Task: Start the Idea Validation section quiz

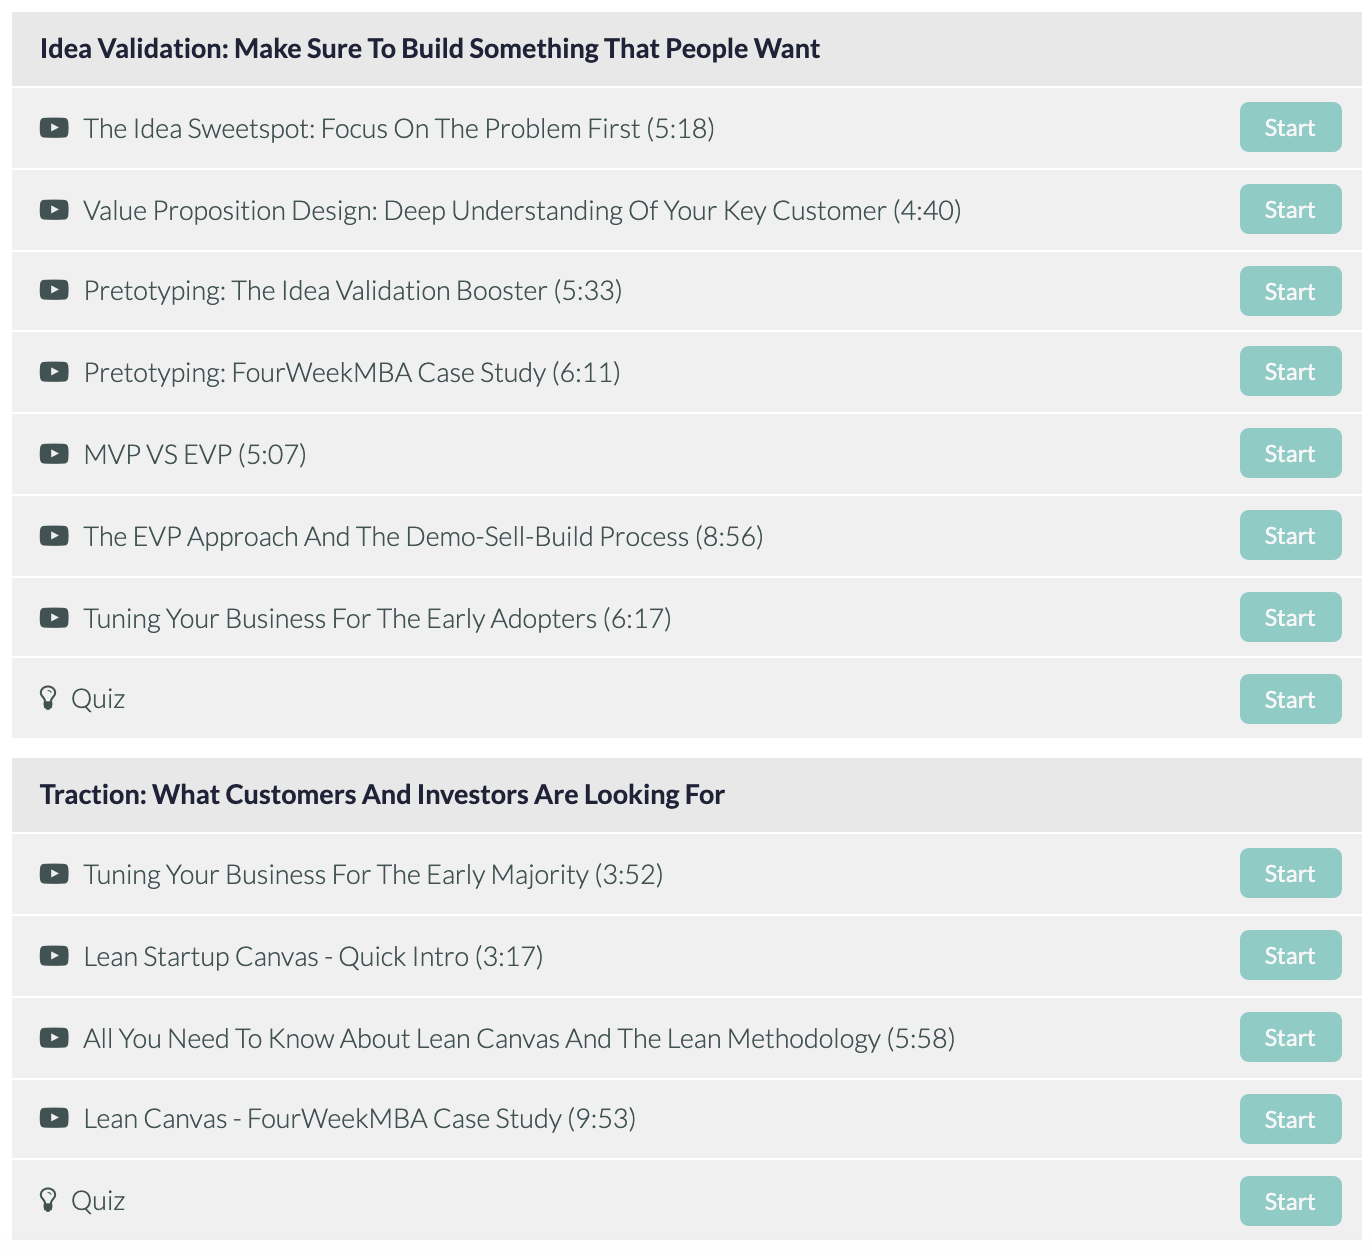Action: tap(1290, 699)
